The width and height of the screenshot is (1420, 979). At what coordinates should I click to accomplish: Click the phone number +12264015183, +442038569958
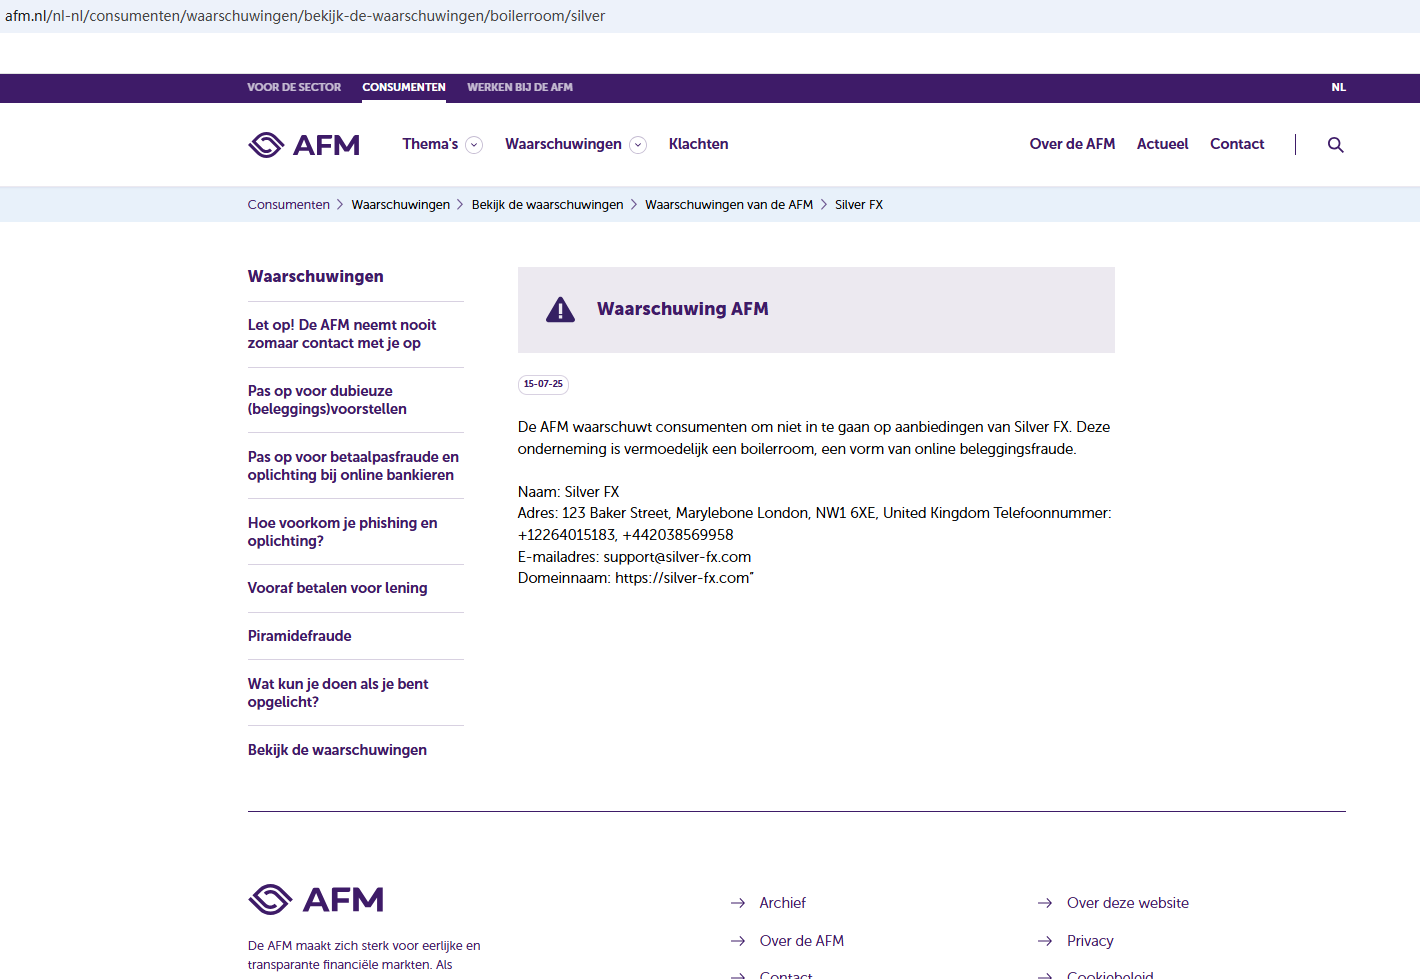(626, 535)
